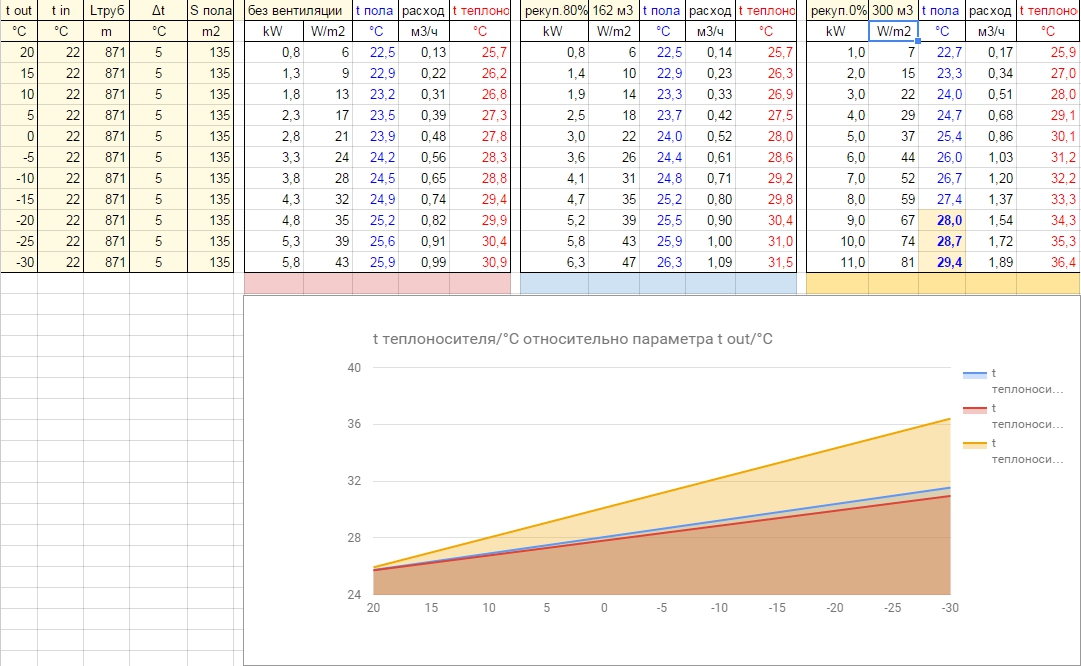1081x666 pixels.
Task: Select the 'без вентиляции' header cell
Action: [299, 10]
